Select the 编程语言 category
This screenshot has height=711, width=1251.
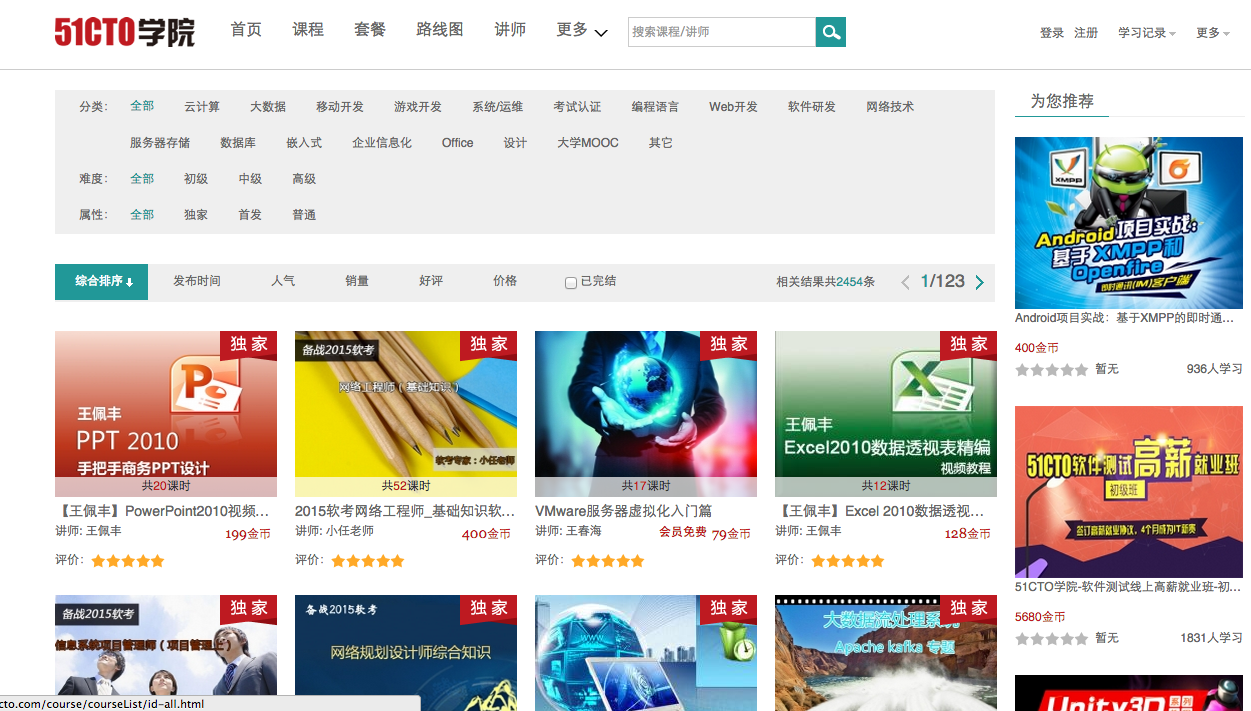(655, 107)
